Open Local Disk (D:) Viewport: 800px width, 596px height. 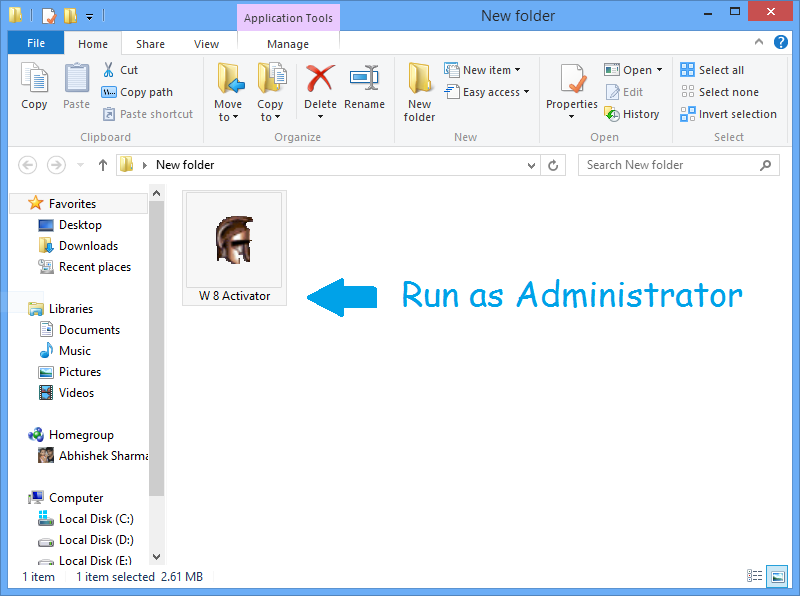(96, 540)
